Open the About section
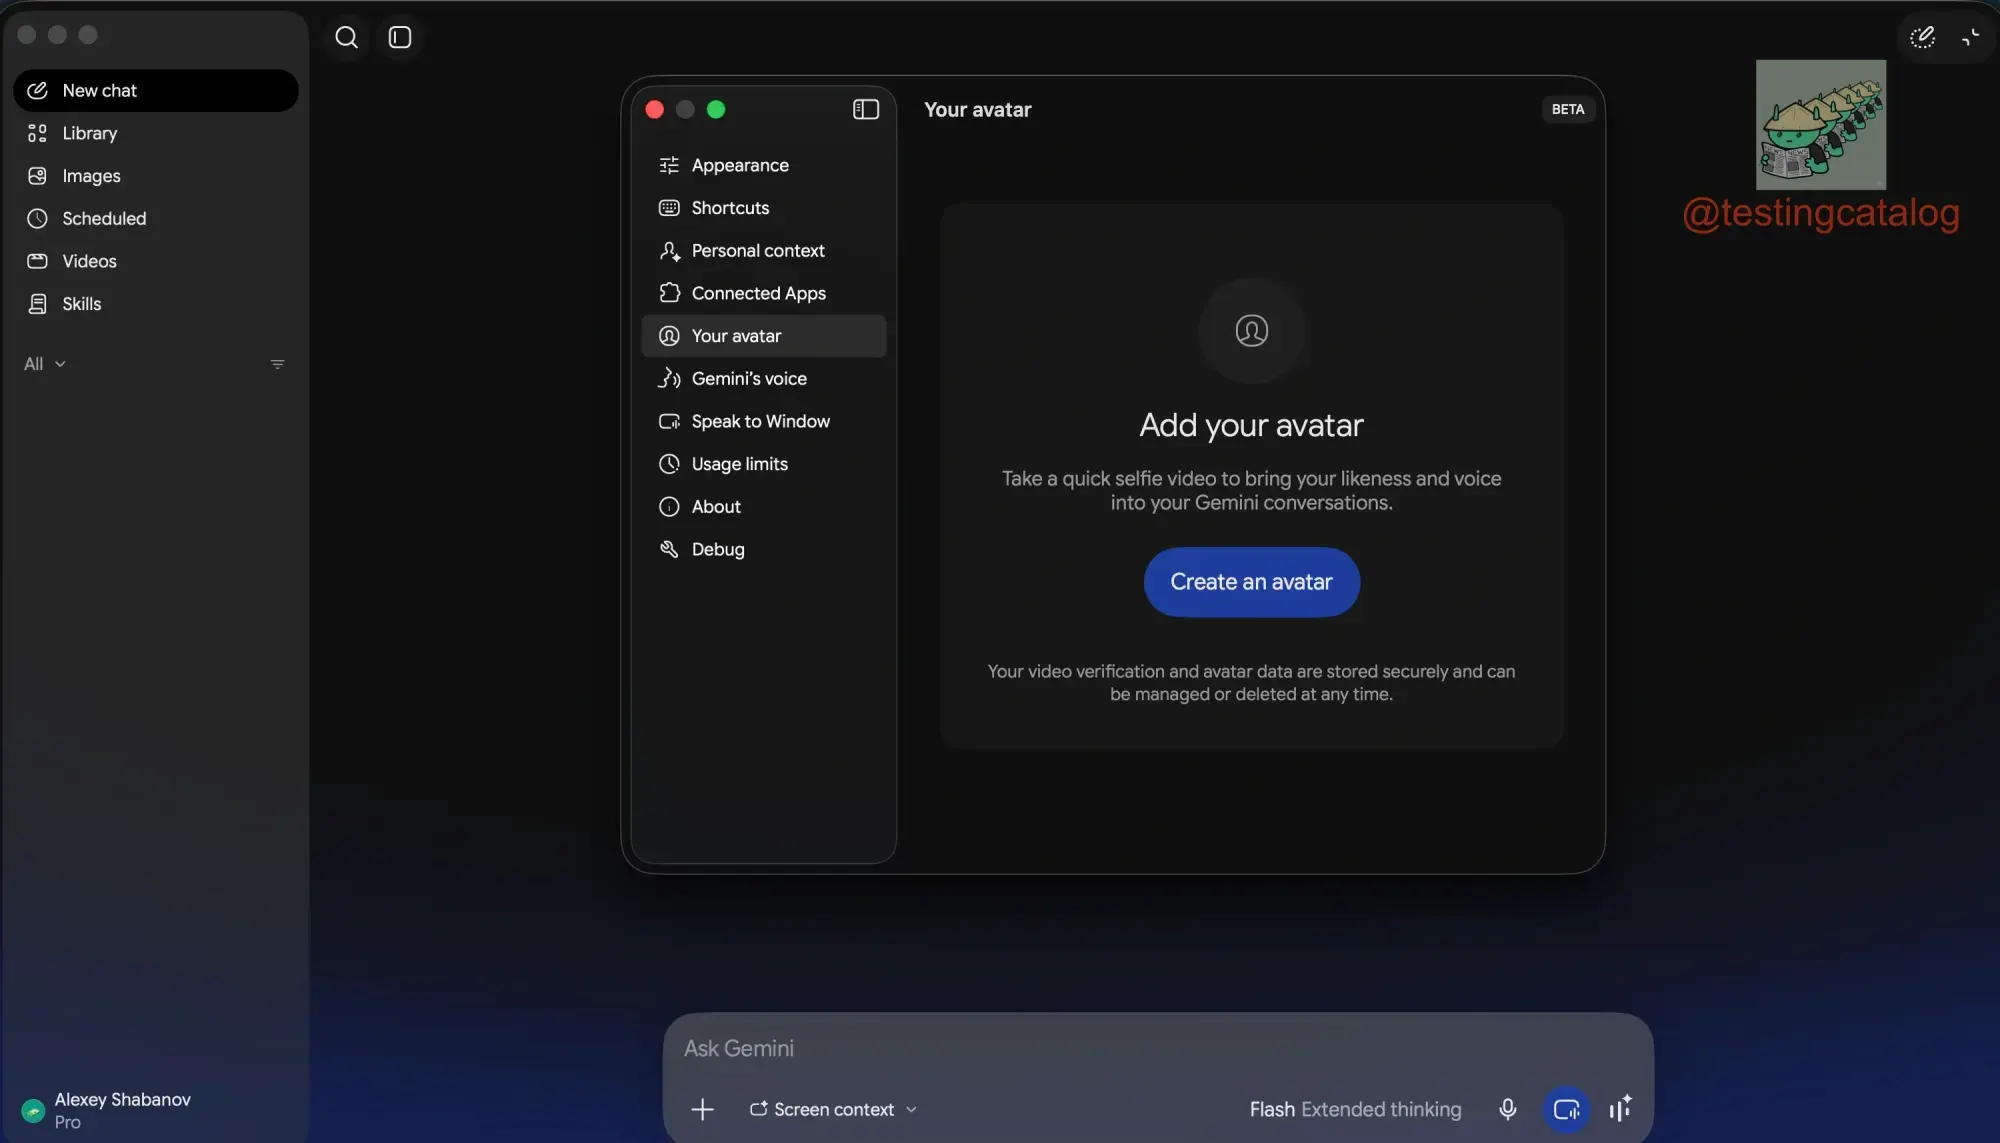This screenshot has width=2000, height=1143. point(763,507)
